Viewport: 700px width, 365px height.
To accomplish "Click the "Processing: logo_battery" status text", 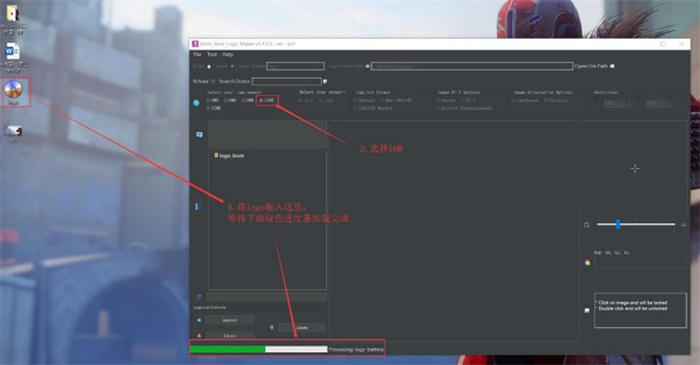I will [356, 349].
